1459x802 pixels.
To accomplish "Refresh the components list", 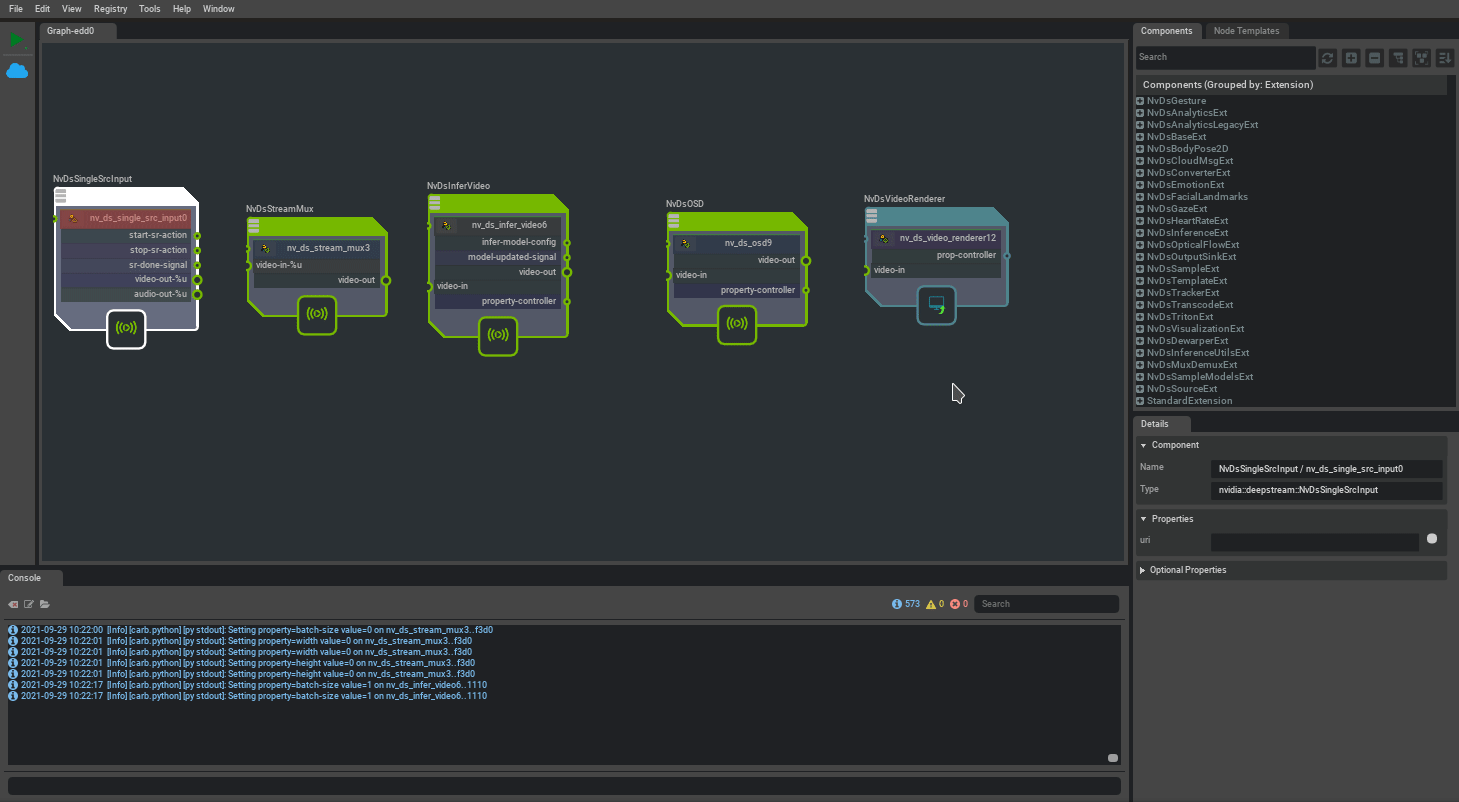I will [1327, 58].
